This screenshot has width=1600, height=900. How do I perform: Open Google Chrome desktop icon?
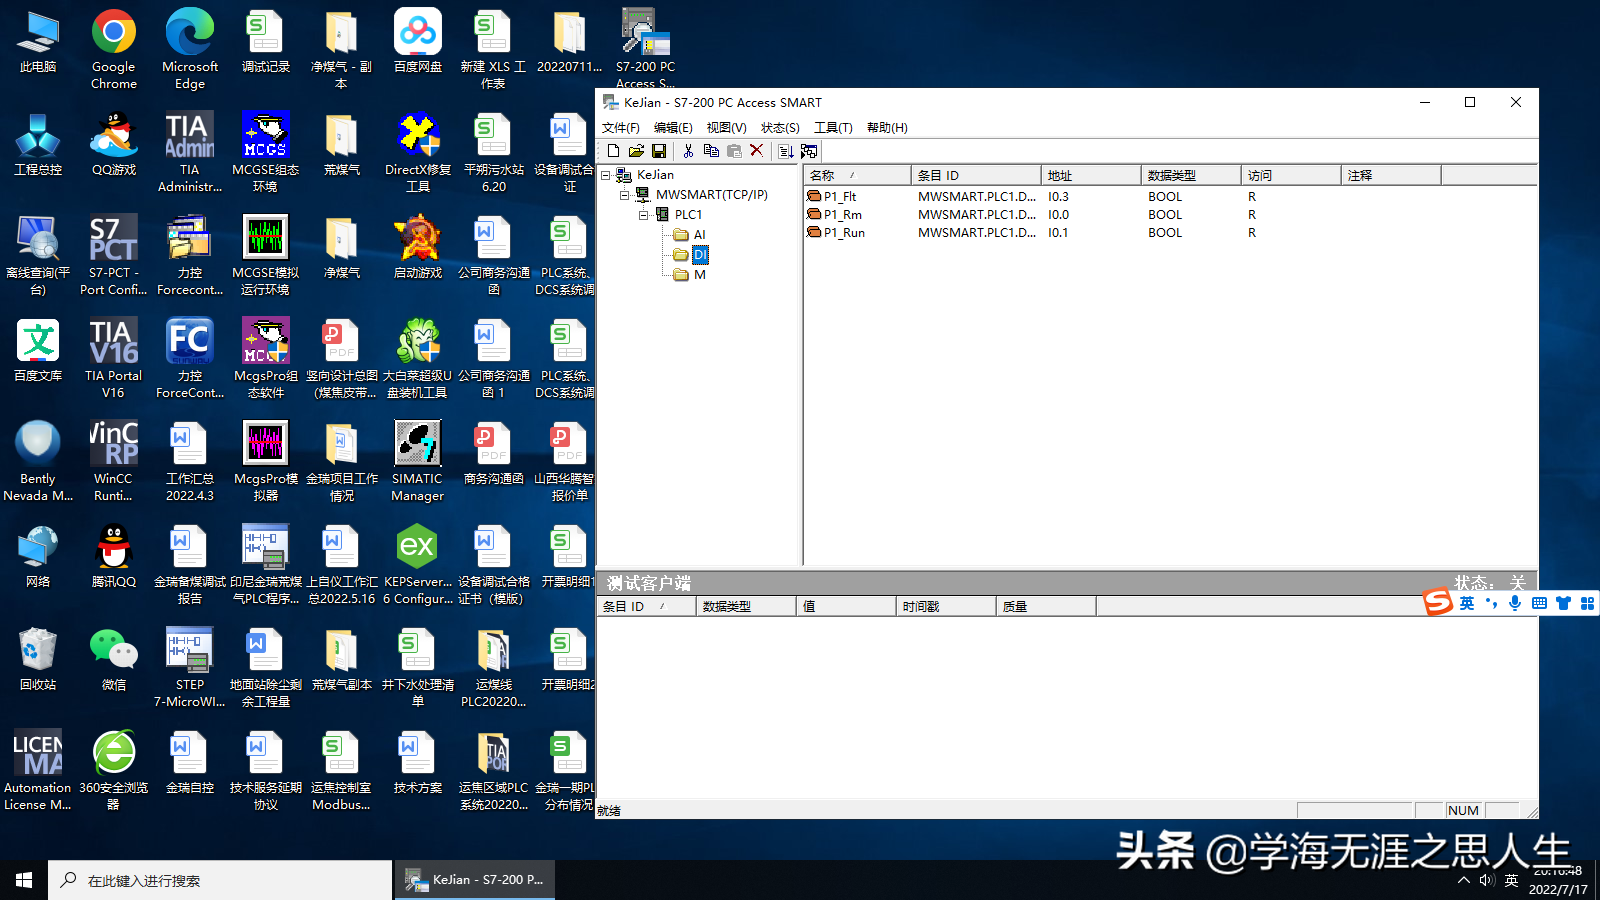tap(114, 49)
